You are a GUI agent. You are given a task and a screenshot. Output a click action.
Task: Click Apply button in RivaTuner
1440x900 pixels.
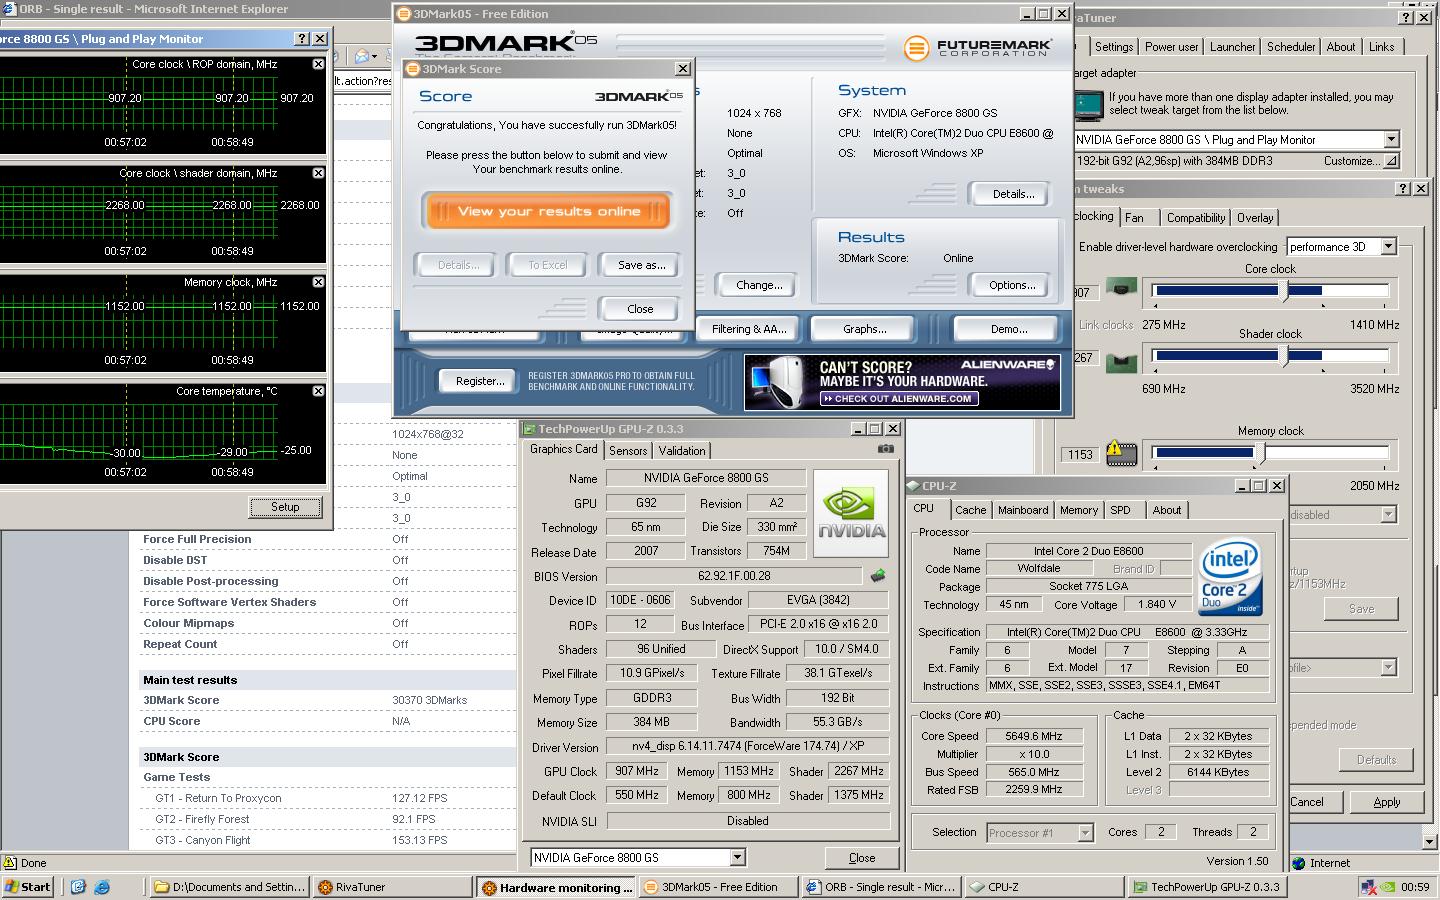coord(1386,802)
